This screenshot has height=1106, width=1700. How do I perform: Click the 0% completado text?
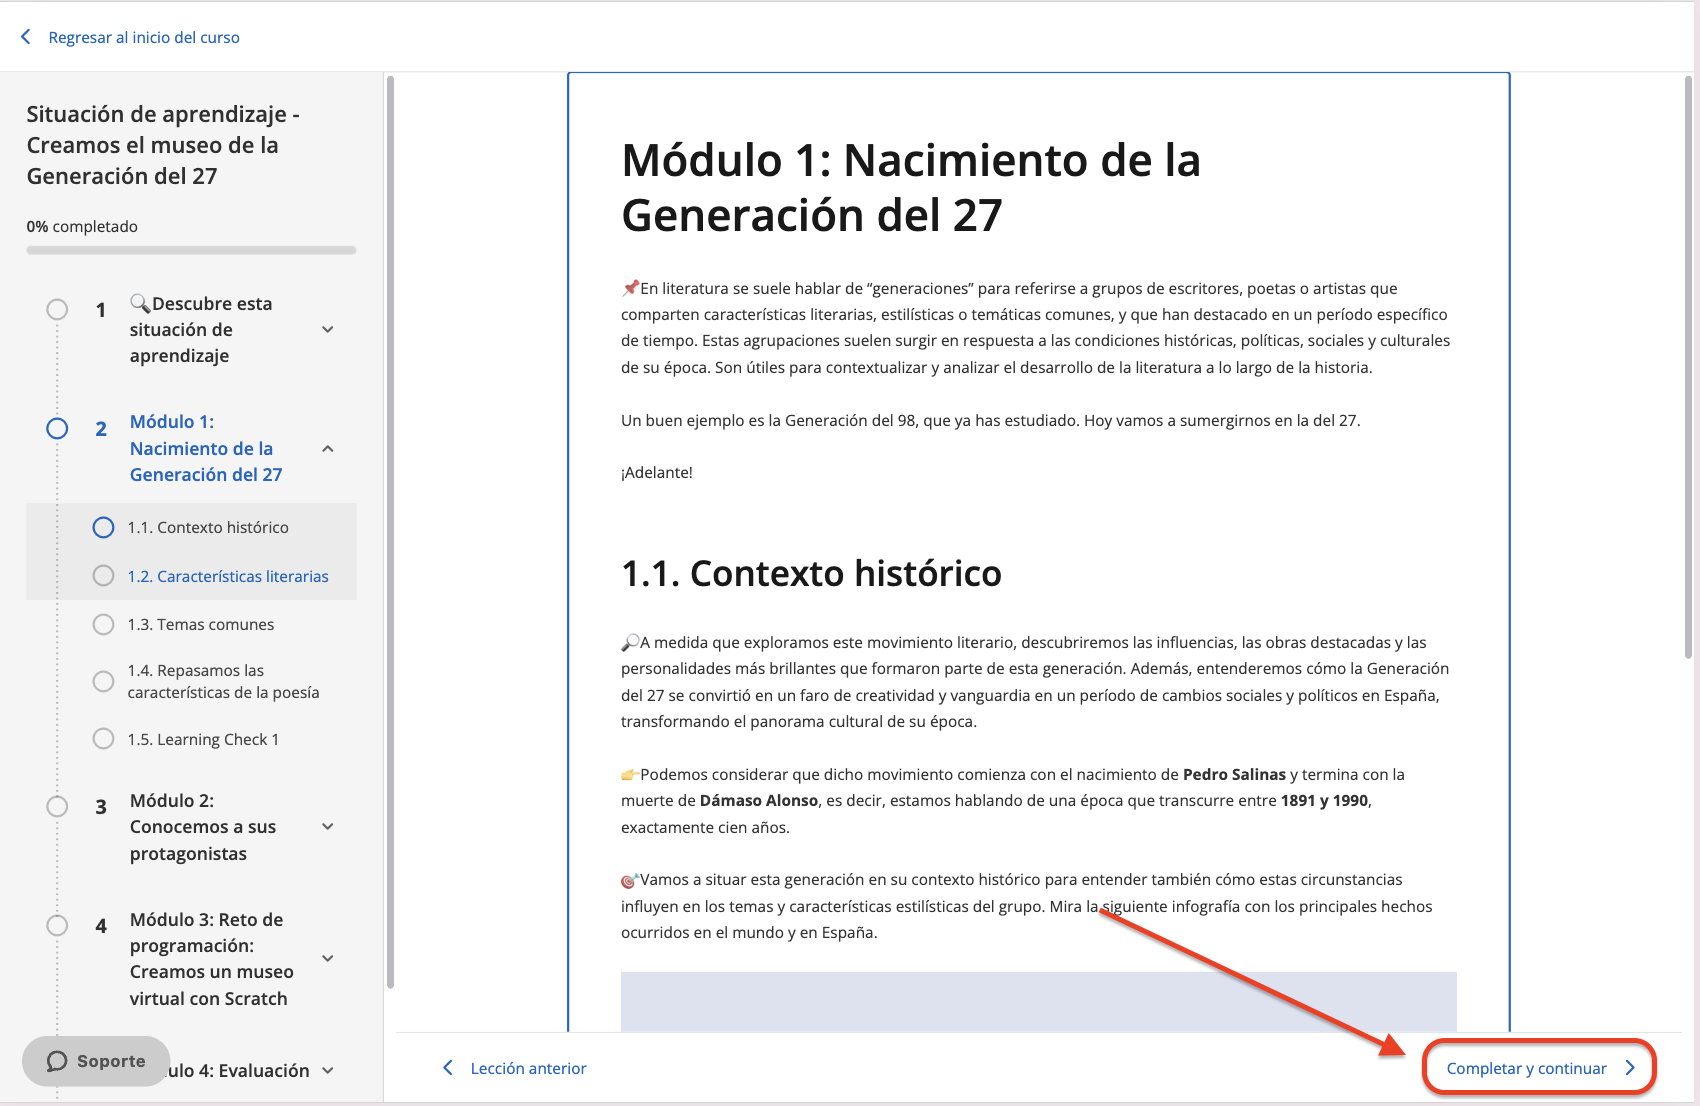point(82,226)
